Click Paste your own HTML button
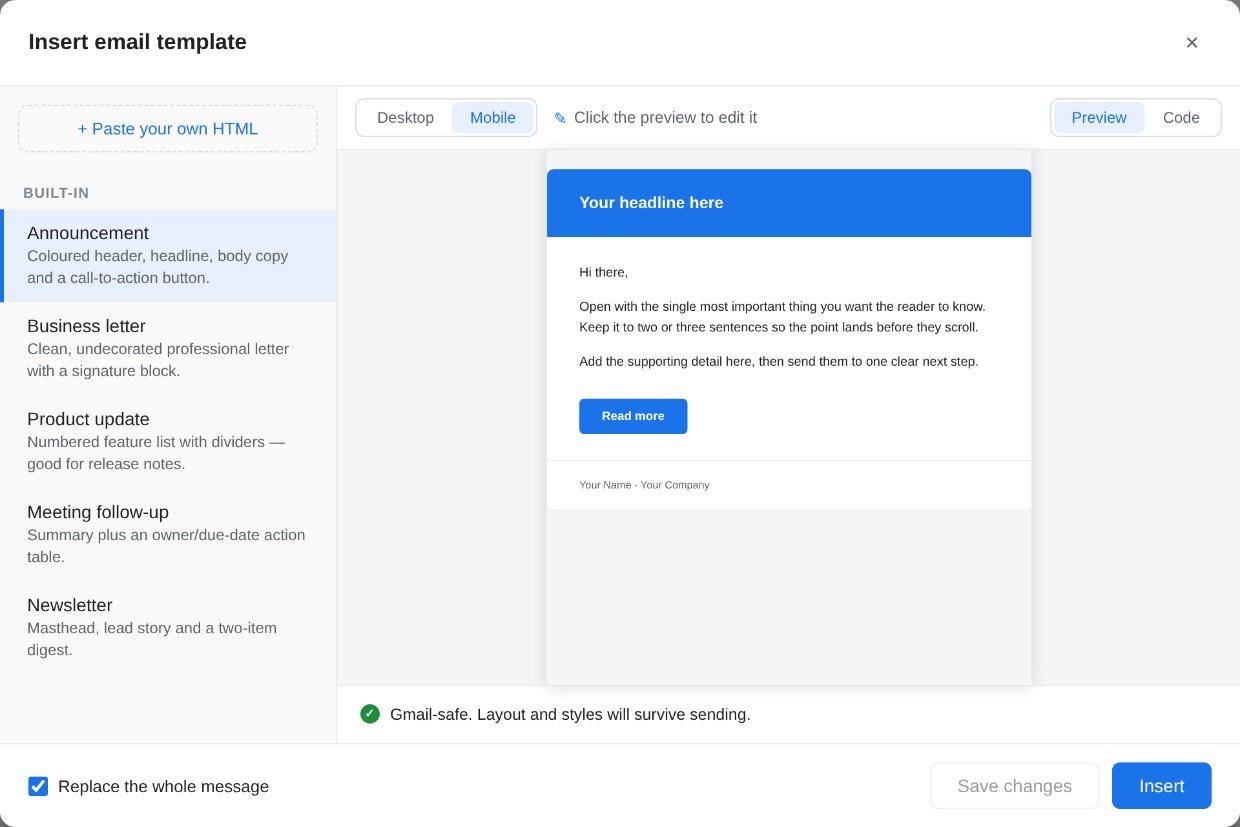The height and width of the screenshot is (827, 1240). 168,129
